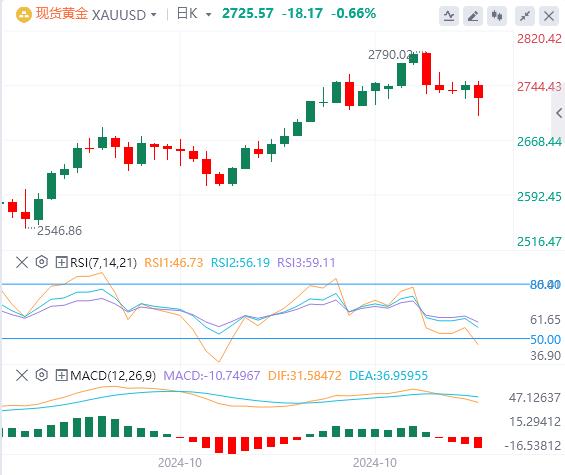This screenshot has width=565, height=475.
Task: Click the 2790.02 high price marker
Action: 390,55
